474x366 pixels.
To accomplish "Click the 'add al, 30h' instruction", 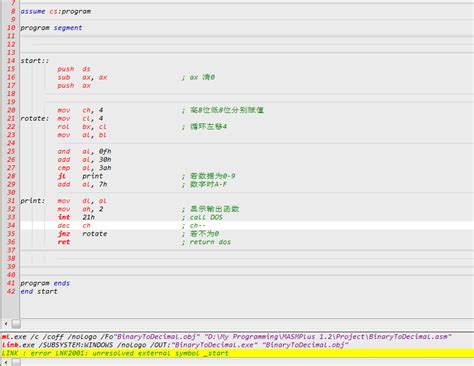I will (84, 159).
